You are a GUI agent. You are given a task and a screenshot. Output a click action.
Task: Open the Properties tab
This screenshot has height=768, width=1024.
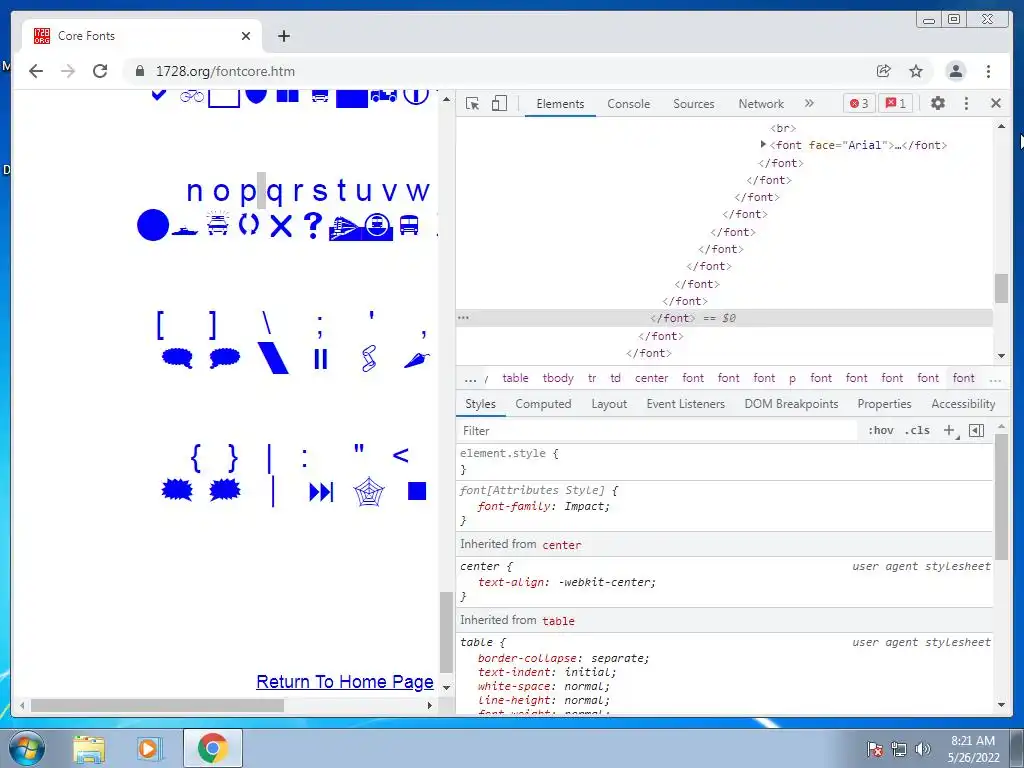(884, 404)
